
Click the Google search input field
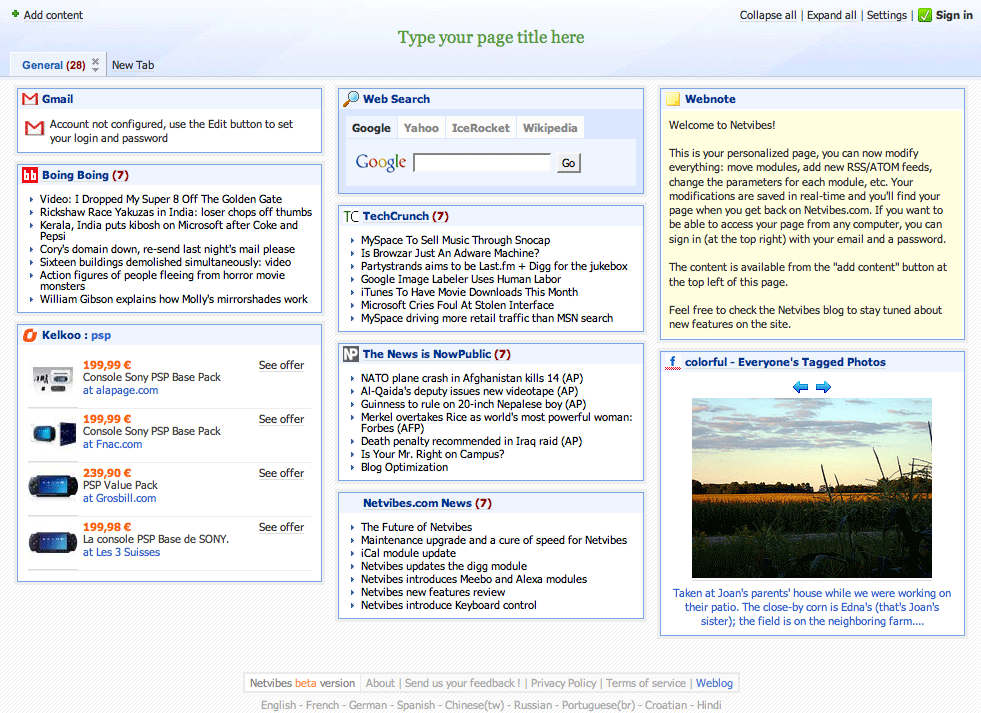[x=482, y=163]
